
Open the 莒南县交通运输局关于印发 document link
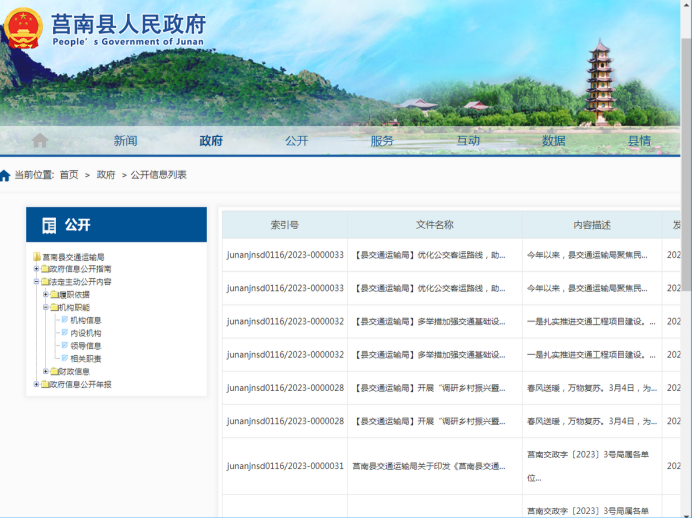coord(434,466)
